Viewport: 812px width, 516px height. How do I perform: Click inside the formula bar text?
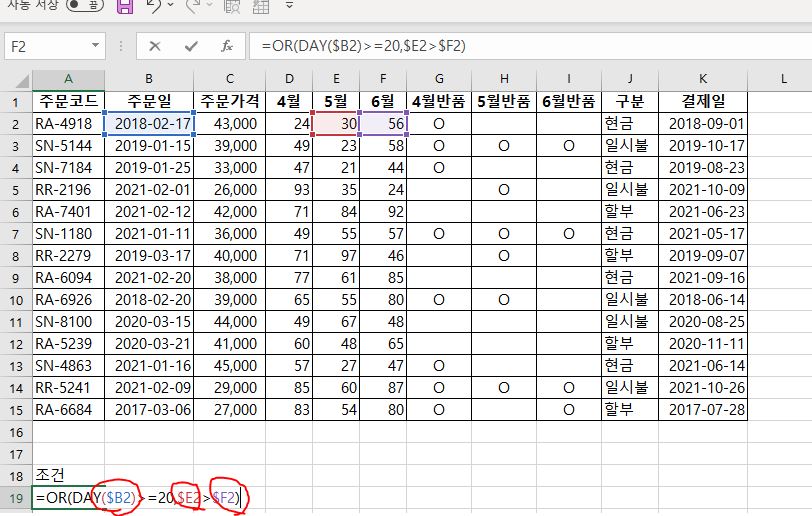(x=500, y=46)
